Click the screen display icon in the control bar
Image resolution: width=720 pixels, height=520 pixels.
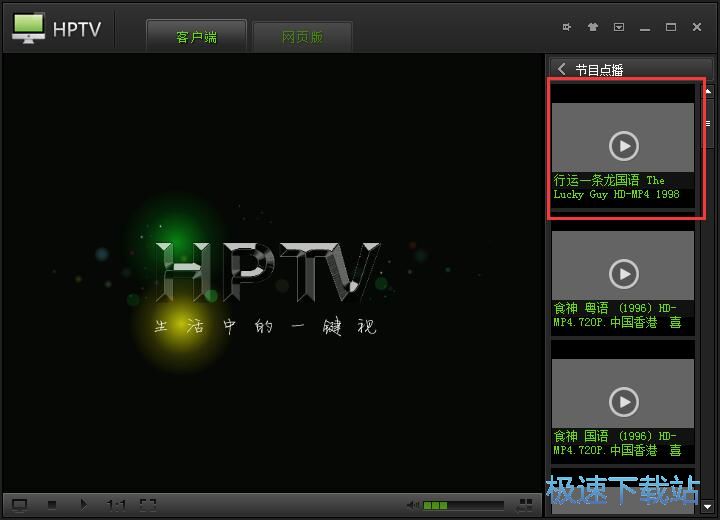(x=19, y=505)
